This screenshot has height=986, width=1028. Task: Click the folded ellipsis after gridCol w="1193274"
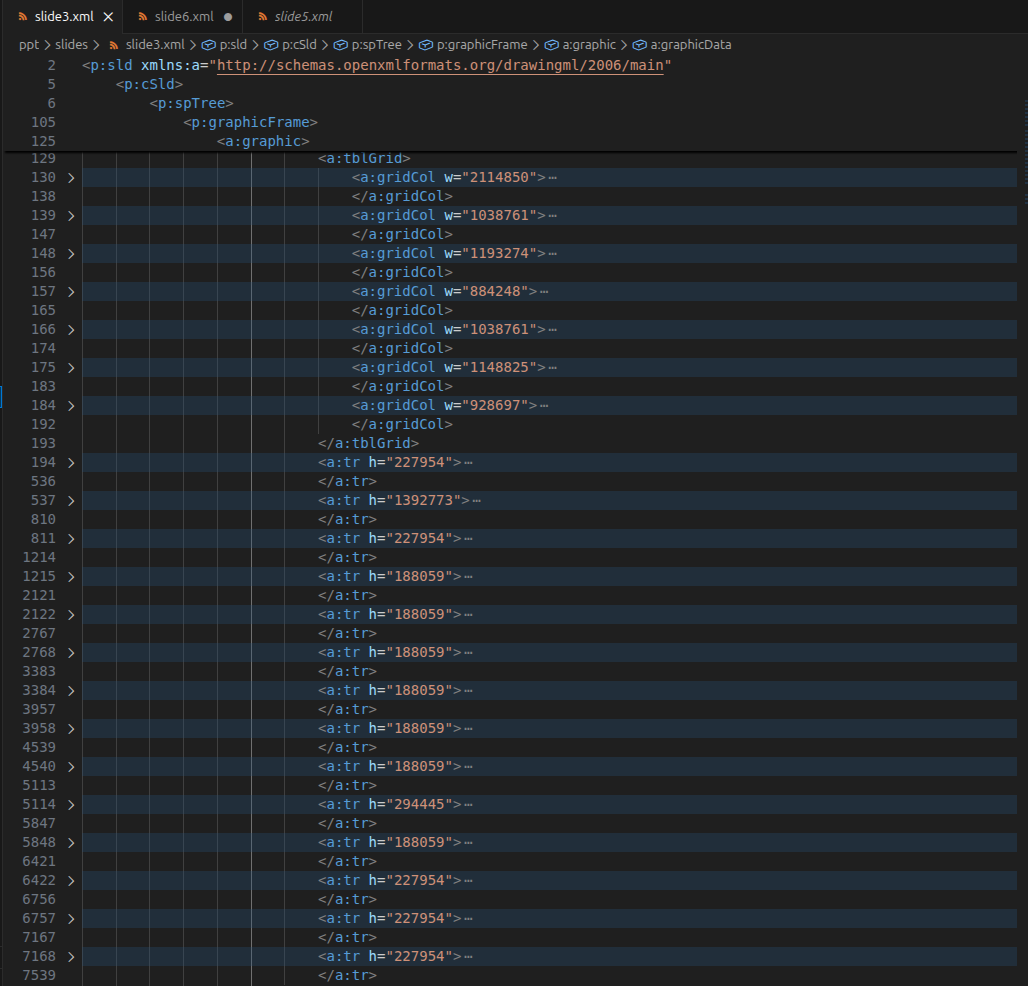pyautogui.click(x=552, y=254)
